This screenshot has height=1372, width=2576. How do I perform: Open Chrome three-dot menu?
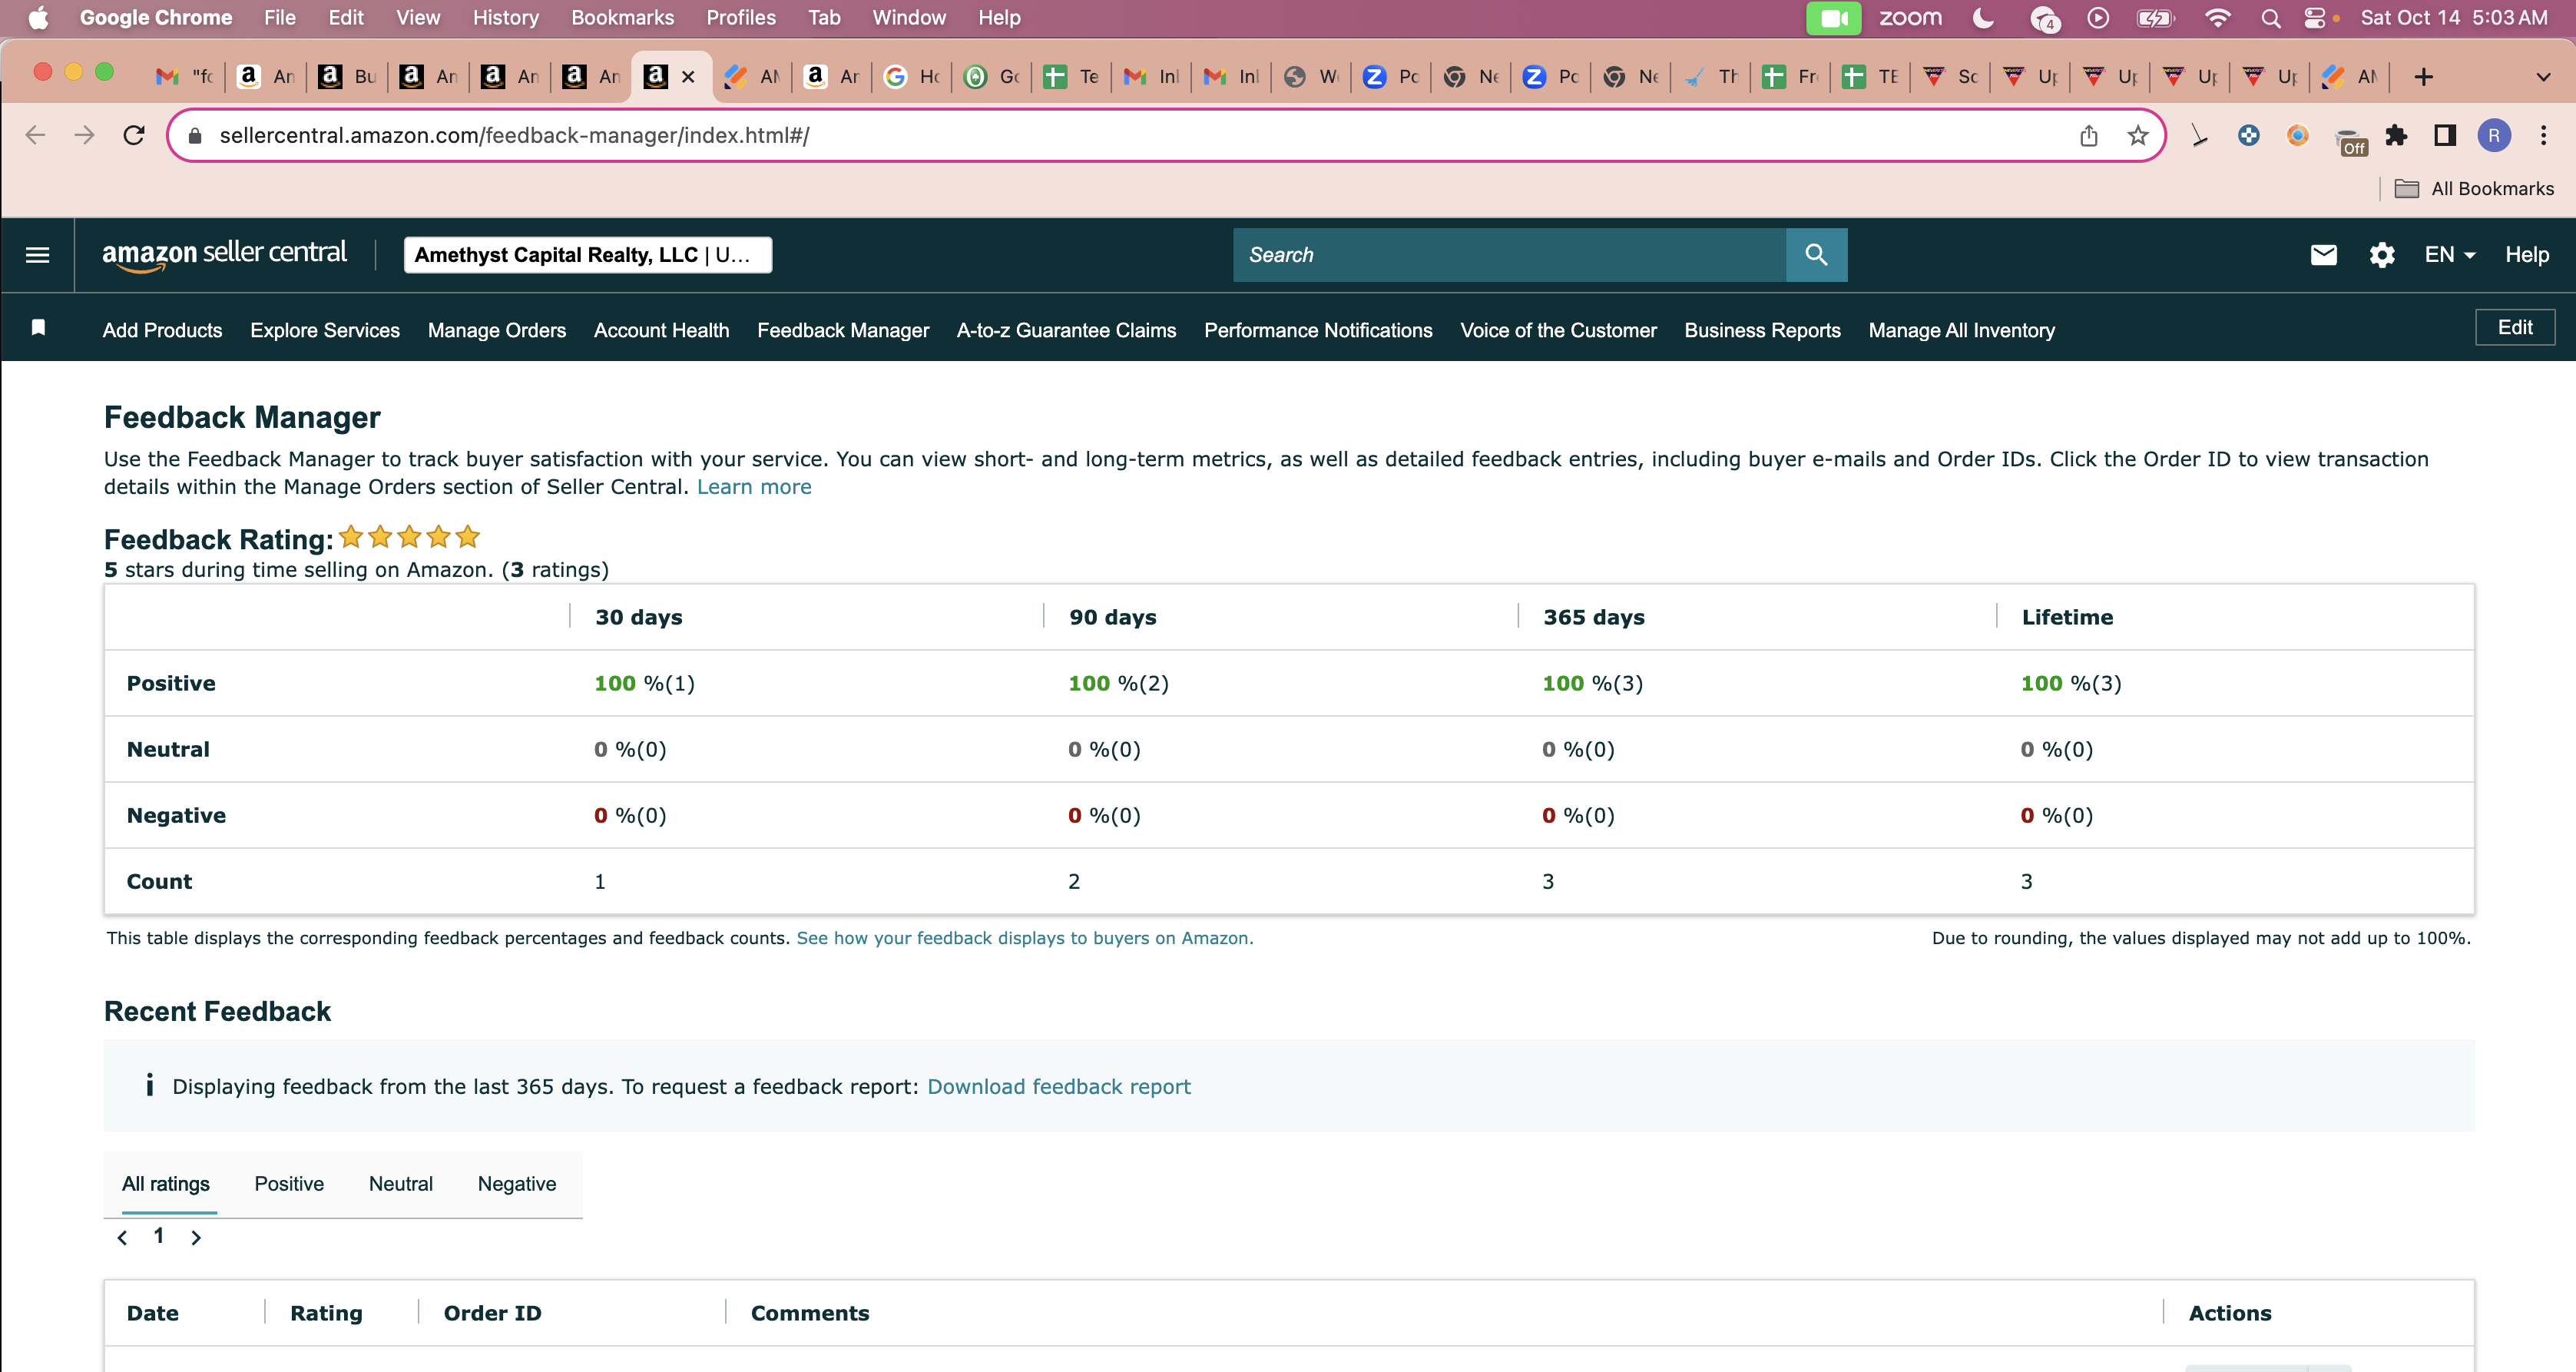pos(2543,135)
